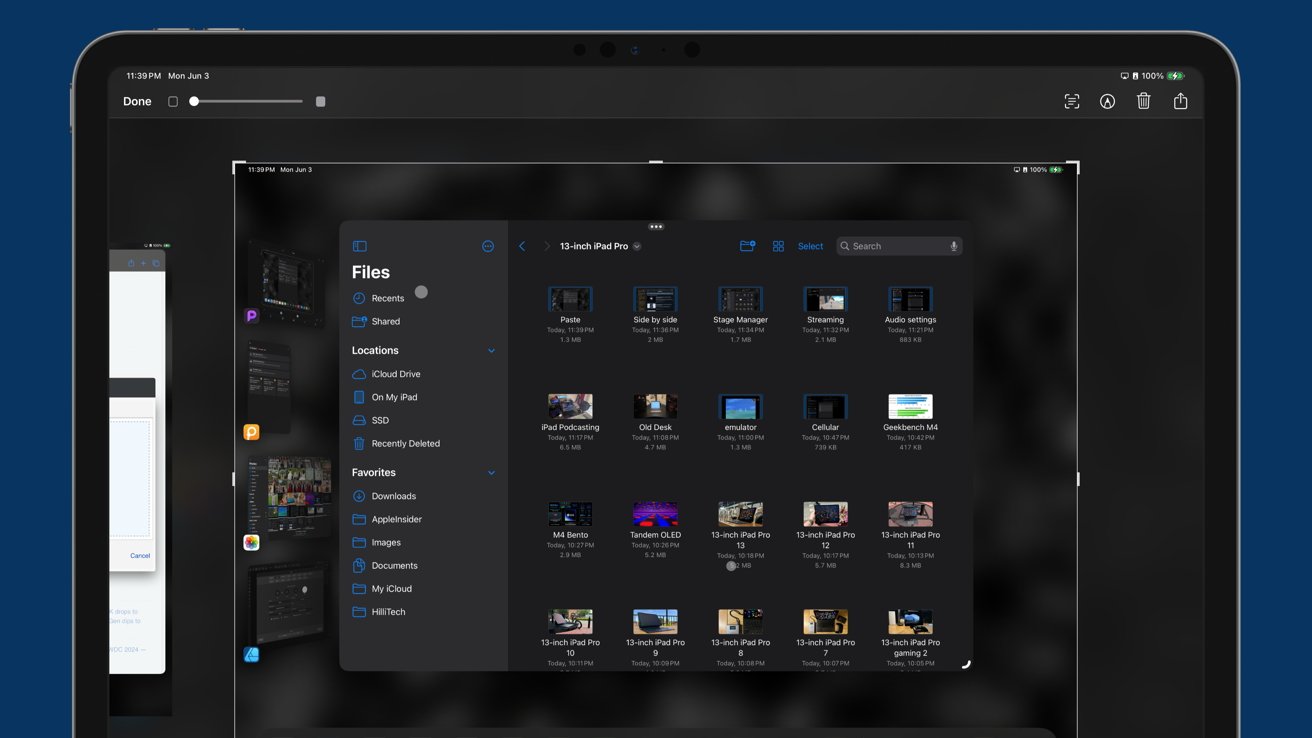The image size is (1312, 738).
Task: Open the Audio settings file
Action: tap(910, 299)
